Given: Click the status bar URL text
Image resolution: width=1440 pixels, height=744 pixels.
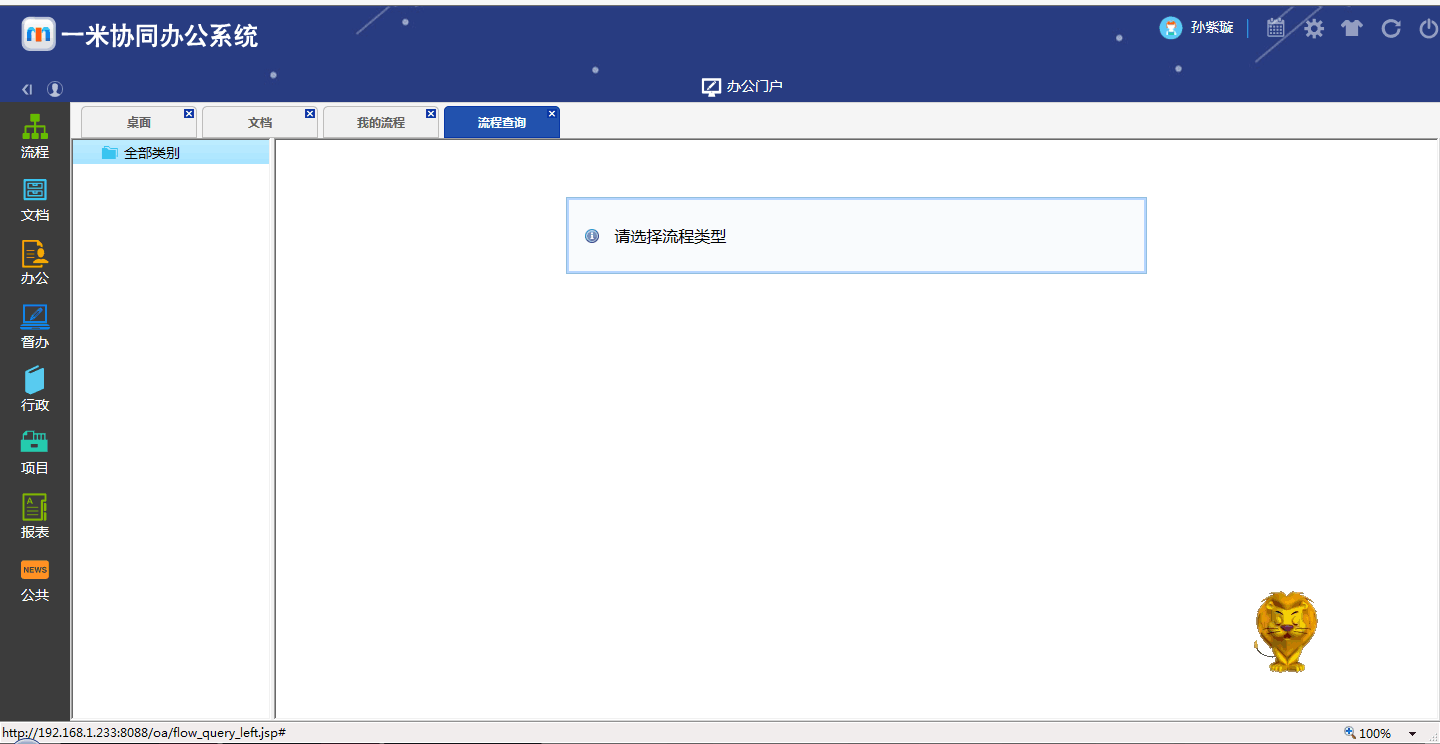Looking at the screenshot, I should (144, 733).
